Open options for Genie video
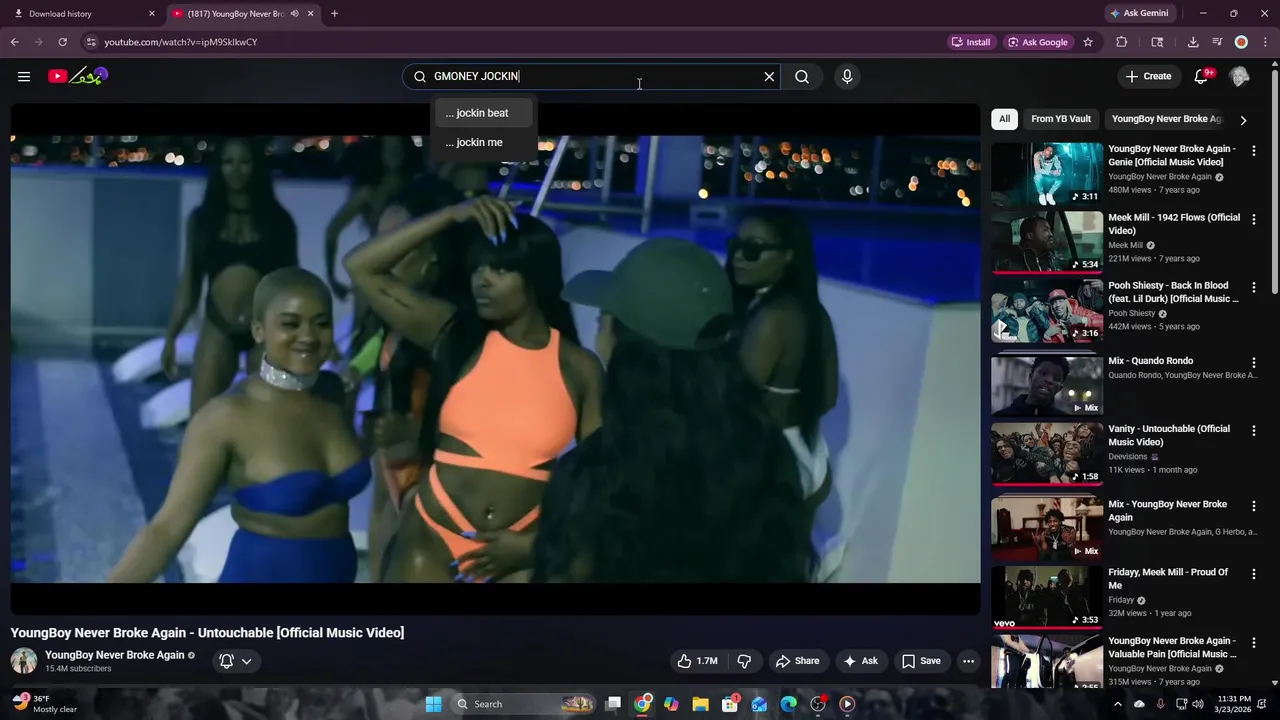This screenshot has height=720, width=1280. pos(1254,151)
